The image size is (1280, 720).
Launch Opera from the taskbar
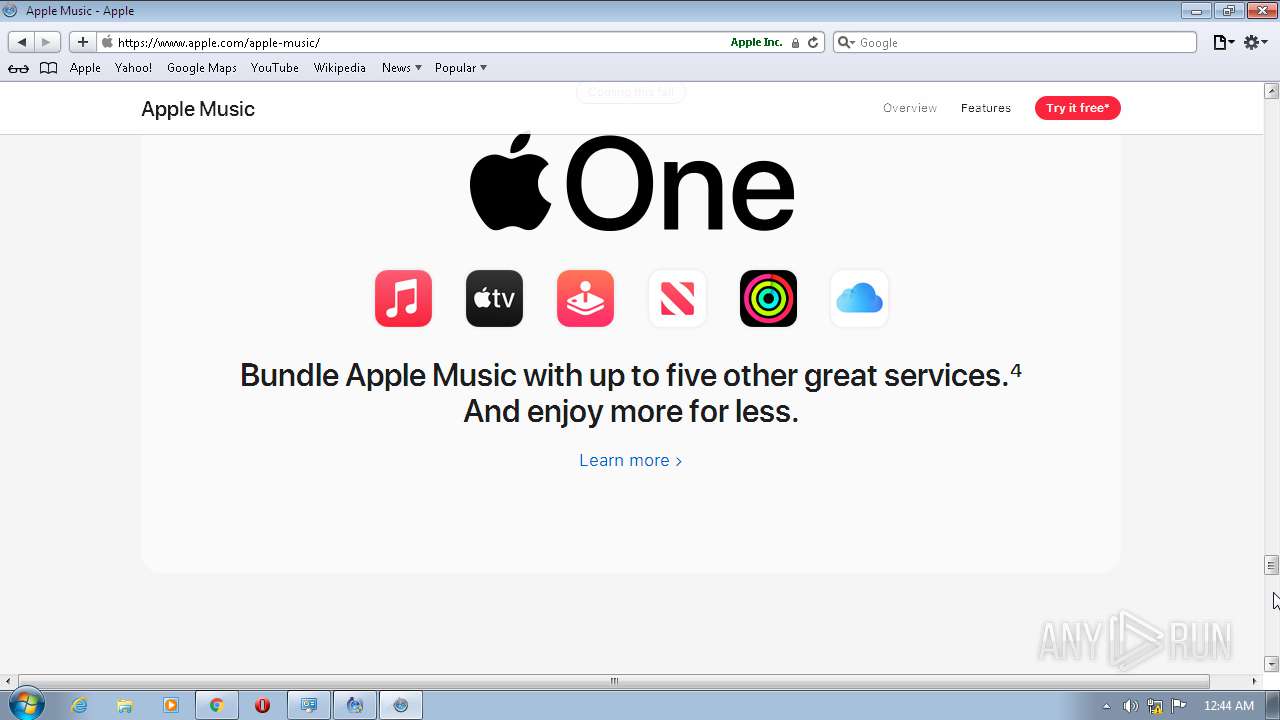pos(262,705)
